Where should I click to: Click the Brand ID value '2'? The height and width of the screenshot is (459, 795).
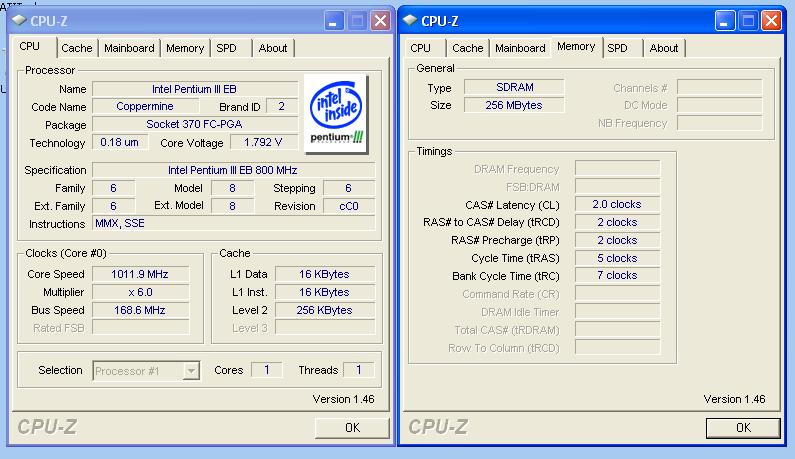pyautogui.click(x=281, y=107)
